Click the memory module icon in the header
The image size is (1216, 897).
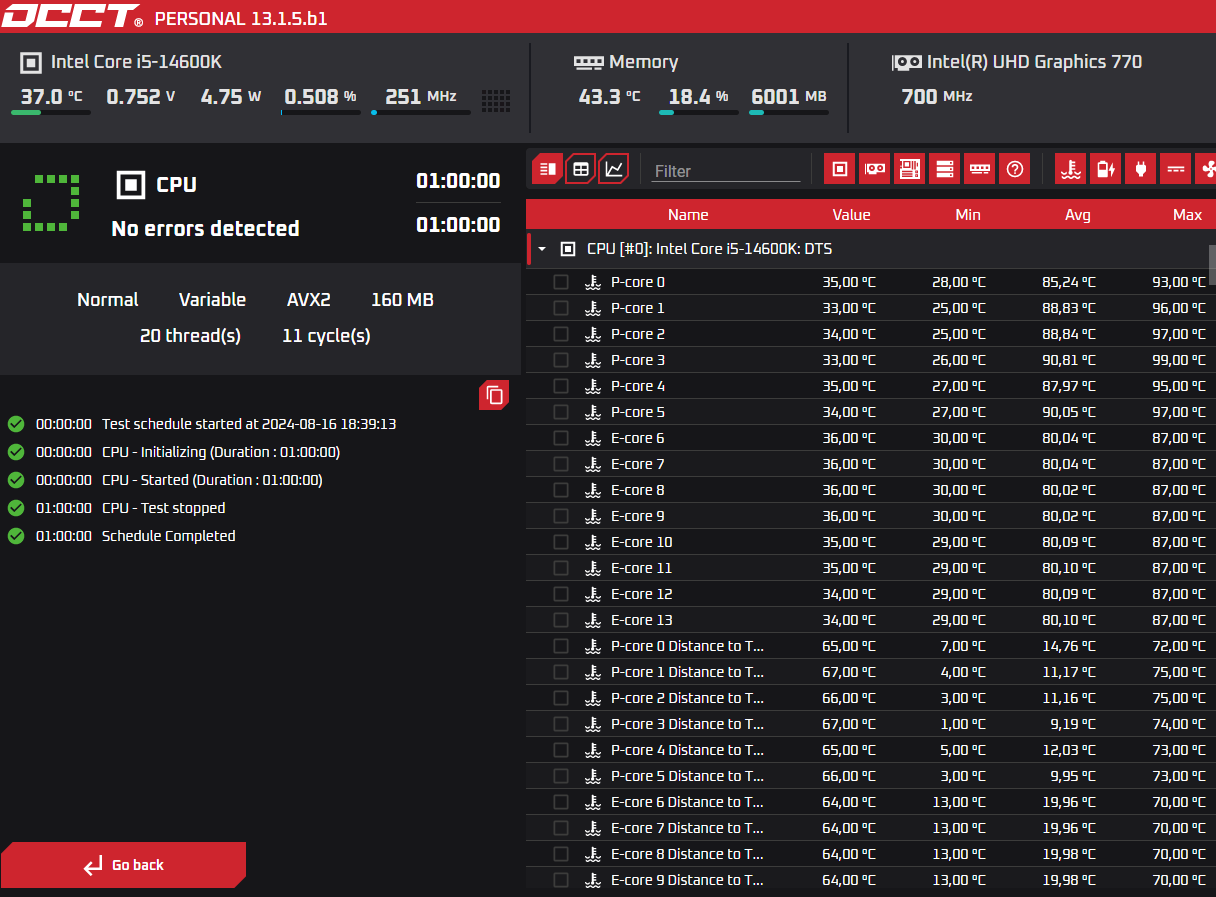coord(588,62)
